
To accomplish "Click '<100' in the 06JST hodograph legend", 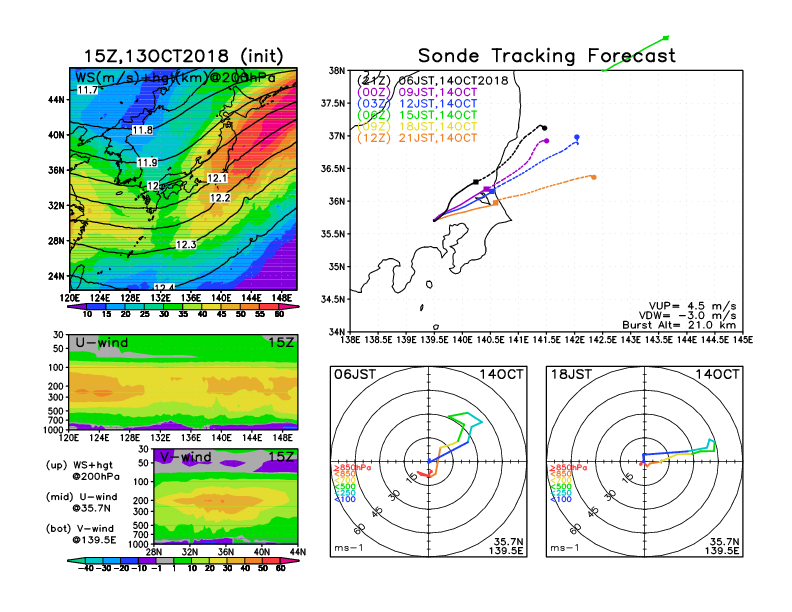I will (345, 499).
